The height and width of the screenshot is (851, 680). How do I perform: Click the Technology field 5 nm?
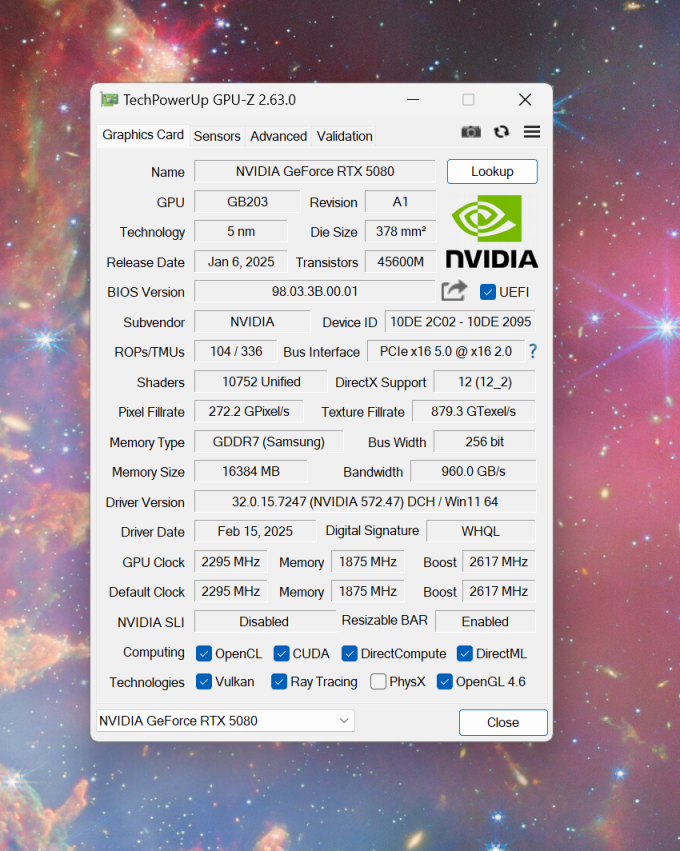click(x=241, y=232)
